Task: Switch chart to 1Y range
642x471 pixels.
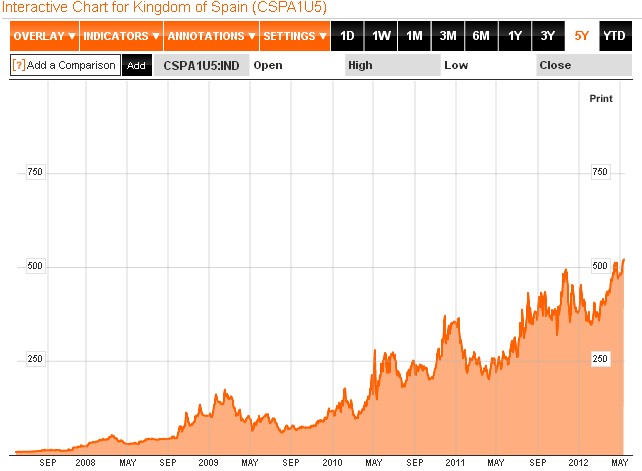Action: (x=515, y=36)
